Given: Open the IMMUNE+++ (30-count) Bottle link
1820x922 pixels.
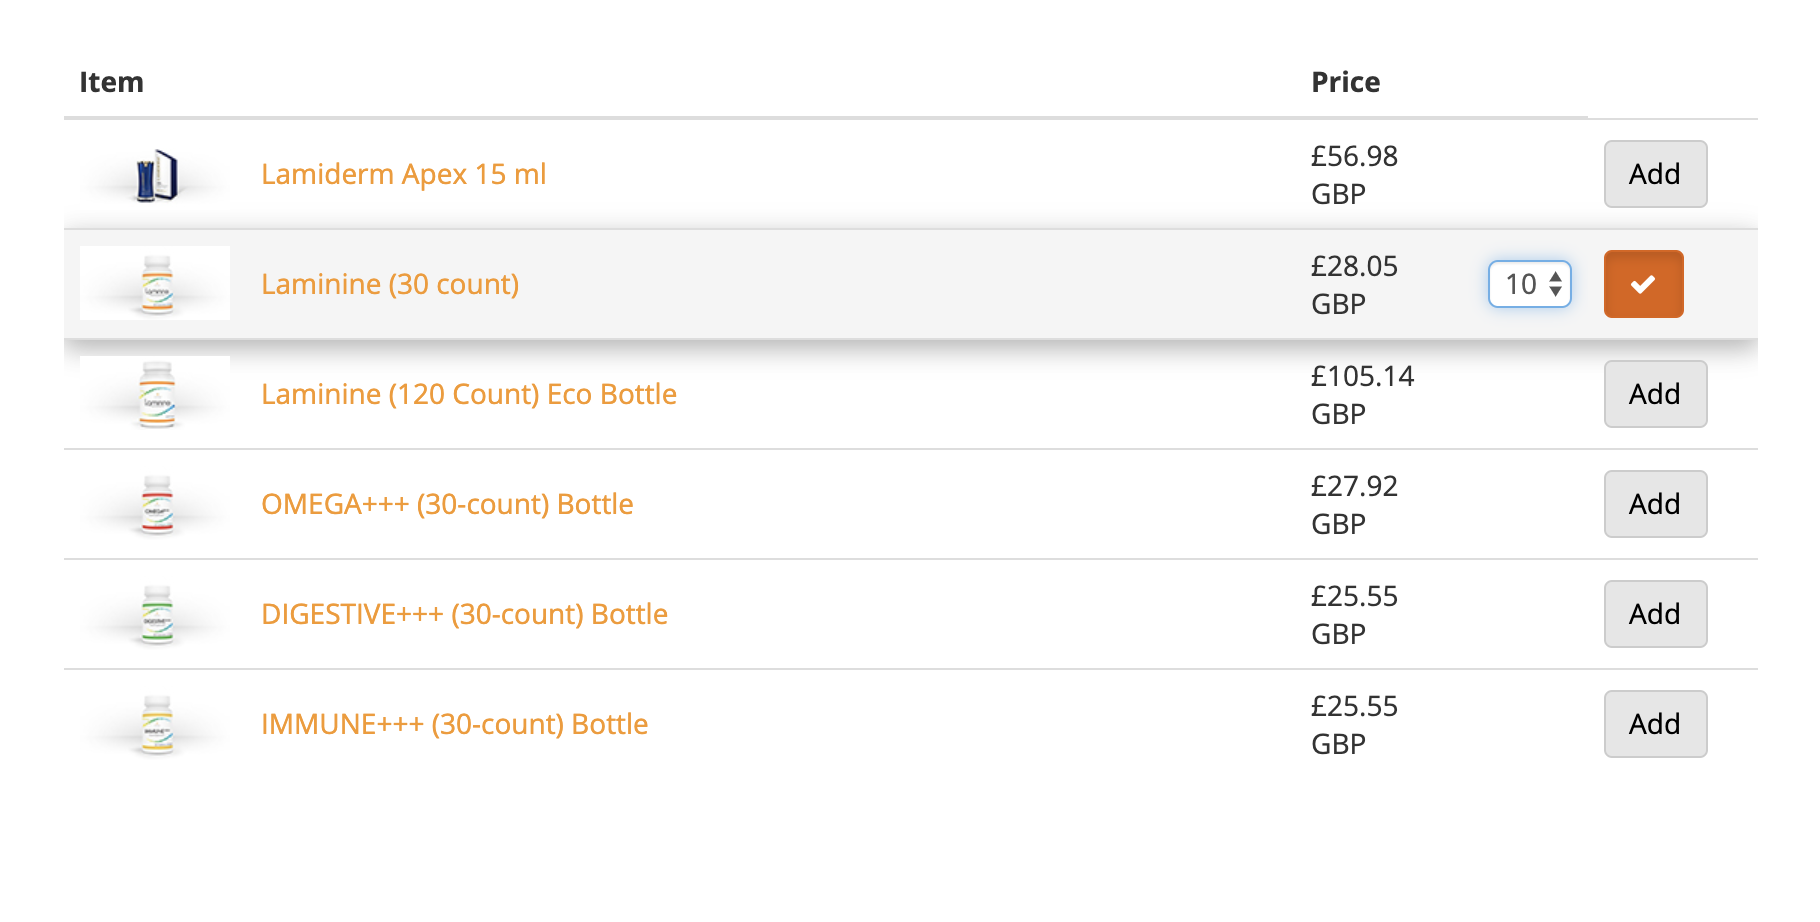Looking at the screenshot, I should tap(454, 724).
